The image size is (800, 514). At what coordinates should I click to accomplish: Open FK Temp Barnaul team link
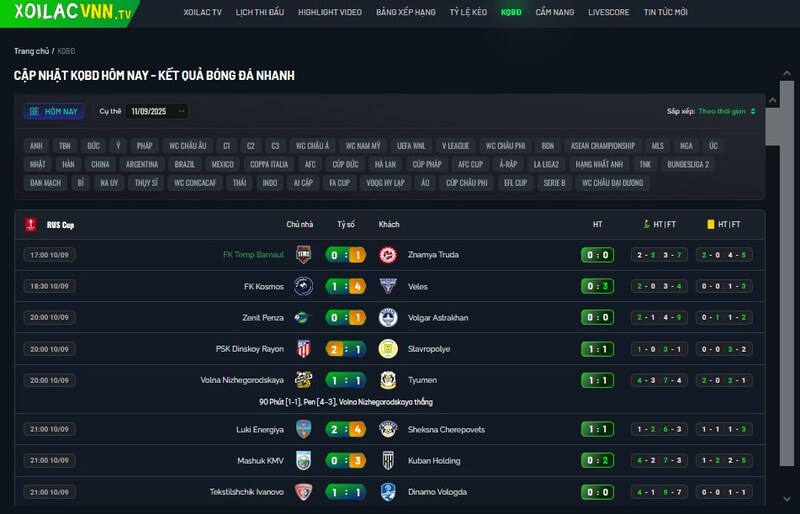[x=253, y=255]
